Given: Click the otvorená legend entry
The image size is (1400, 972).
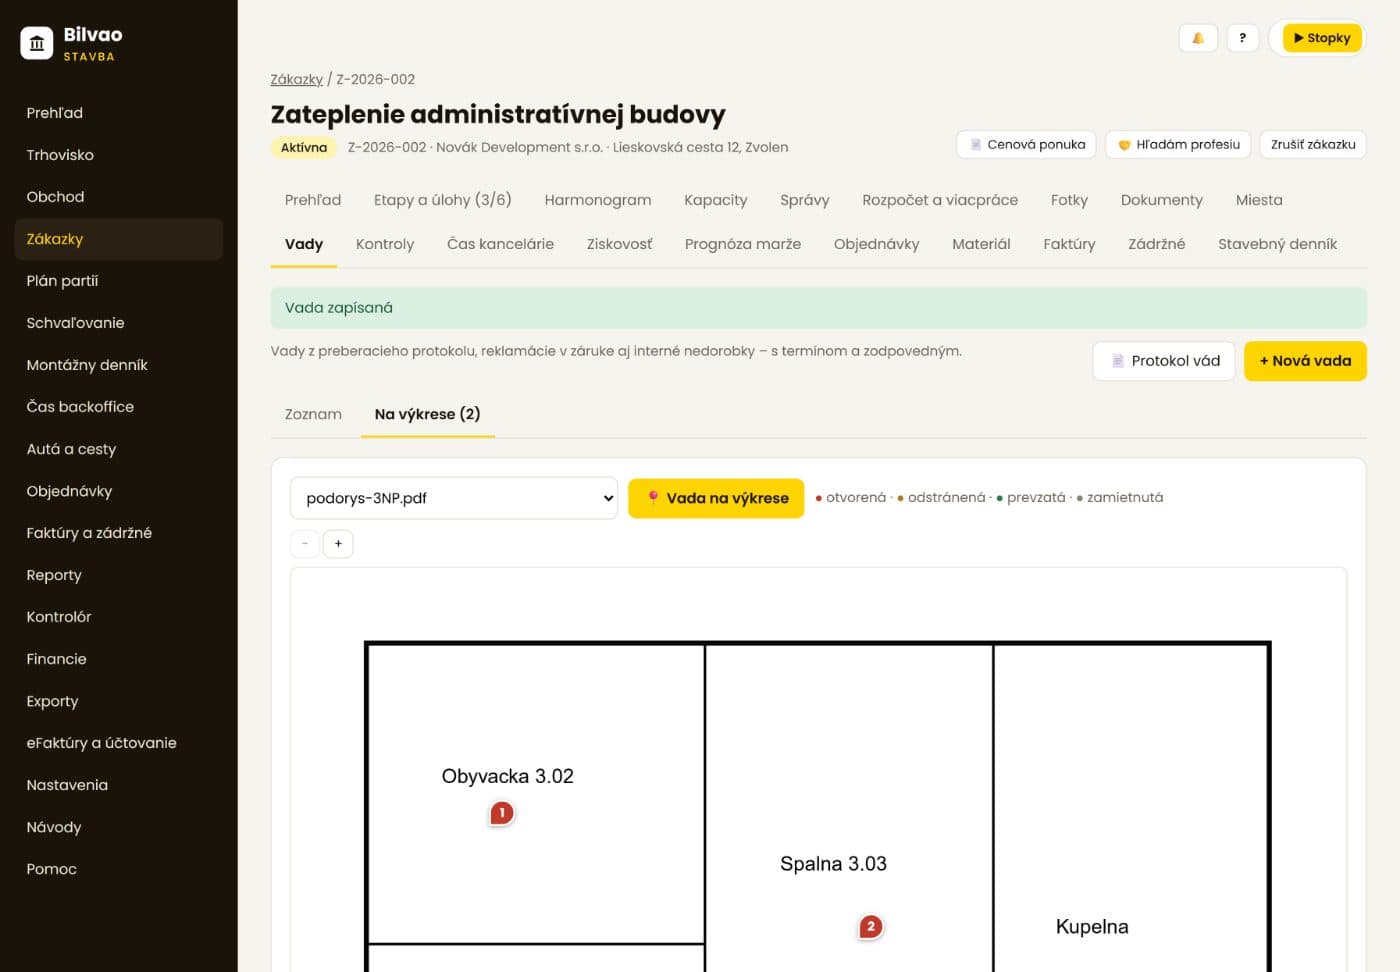Looking at the screenshot, I should pos(850,497).
